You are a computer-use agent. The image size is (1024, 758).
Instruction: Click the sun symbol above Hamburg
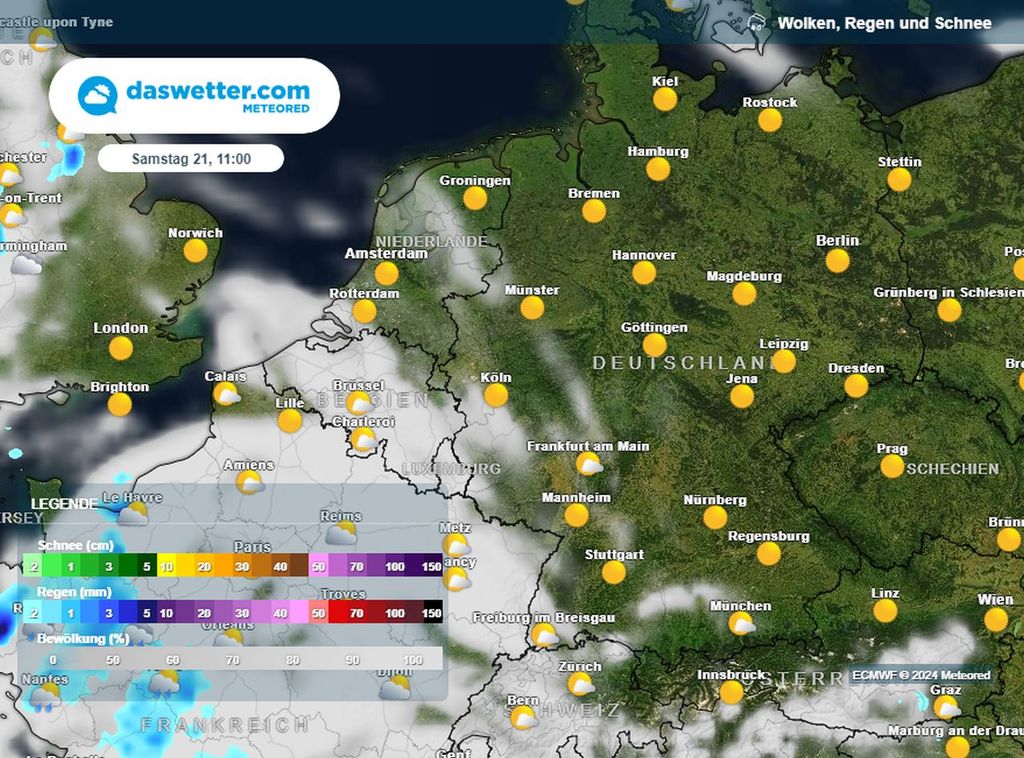(x=657, y=170)
